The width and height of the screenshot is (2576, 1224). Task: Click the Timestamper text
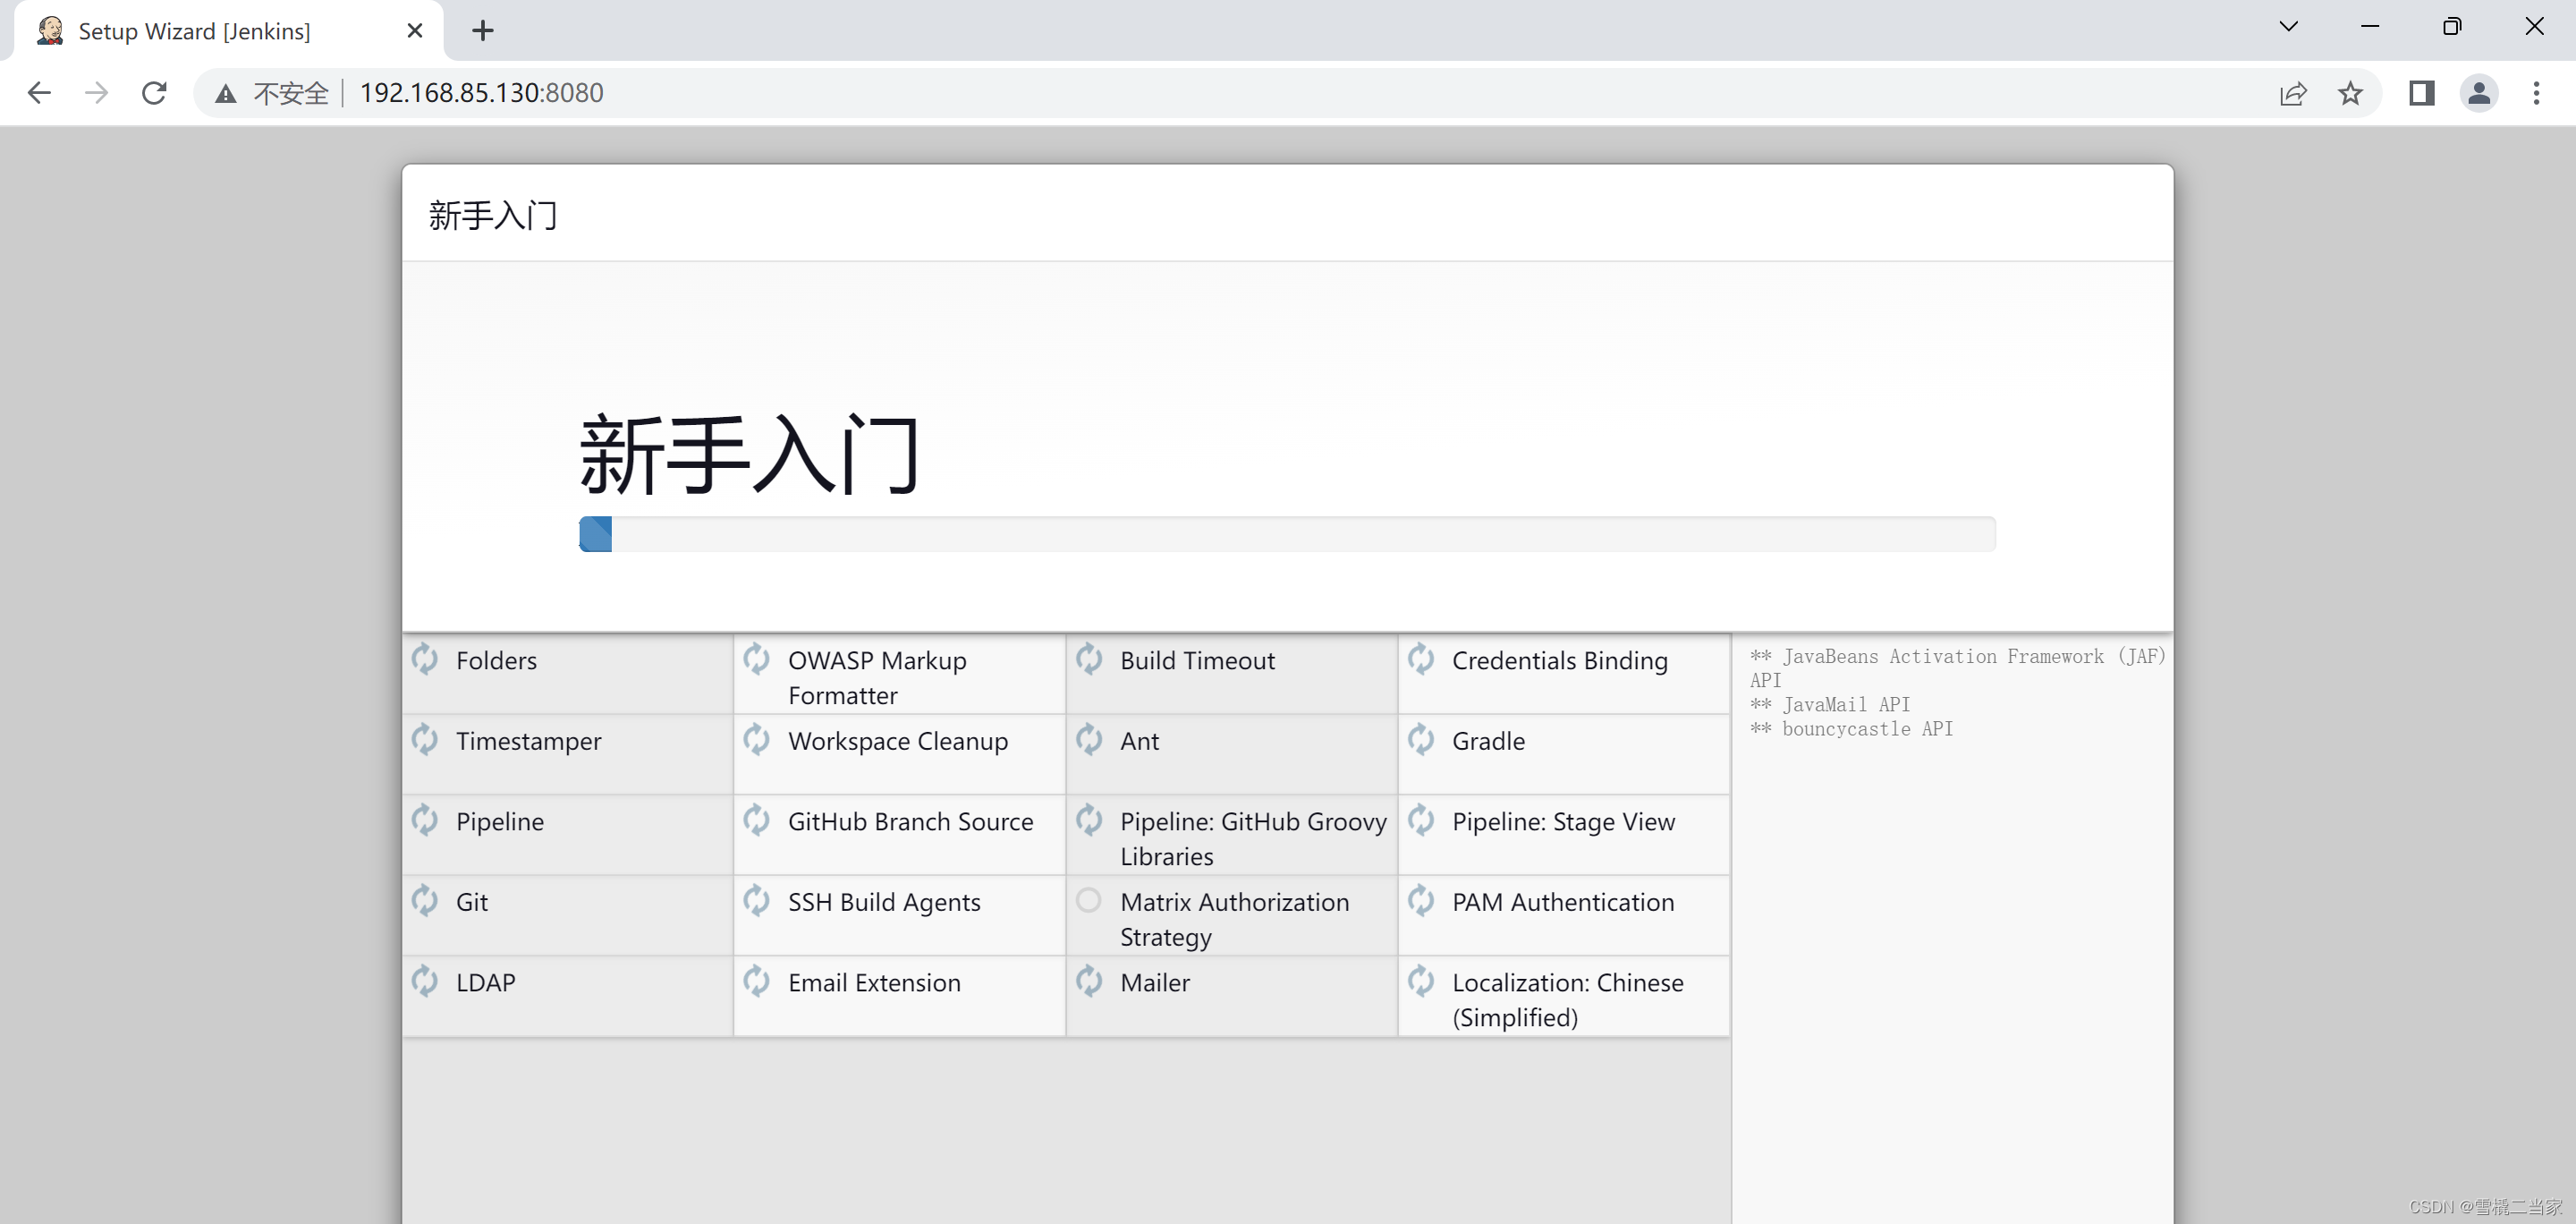[528, 742]
